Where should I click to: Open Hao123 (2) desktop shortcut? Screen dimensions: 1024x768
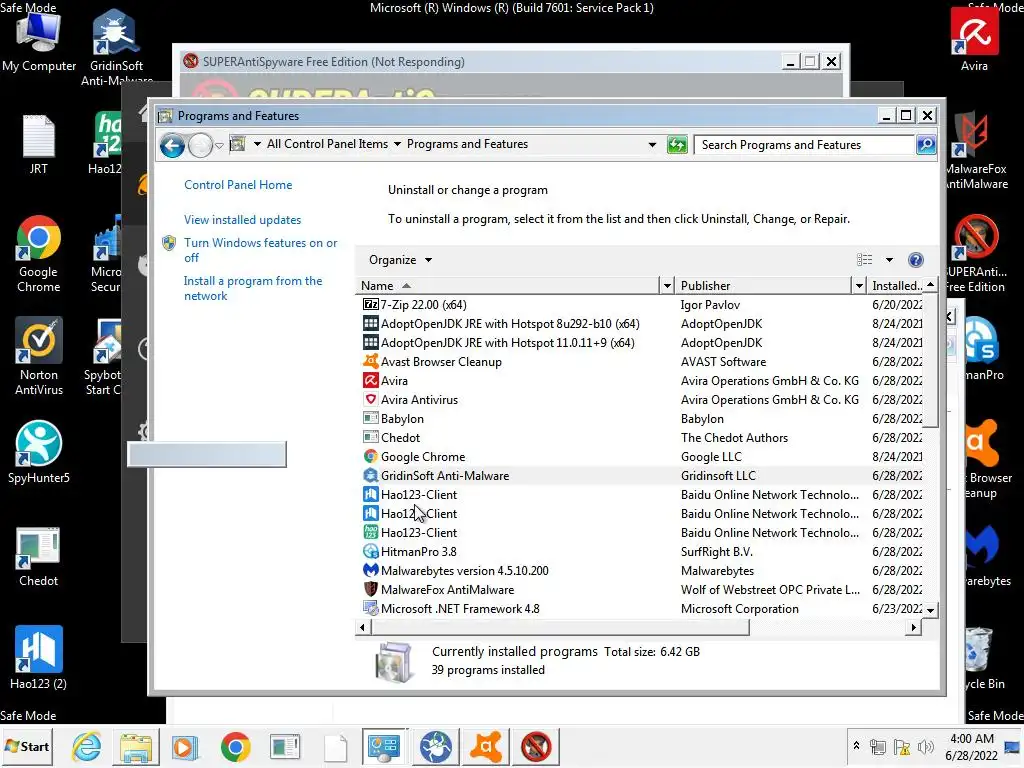(x=39, y=658)
